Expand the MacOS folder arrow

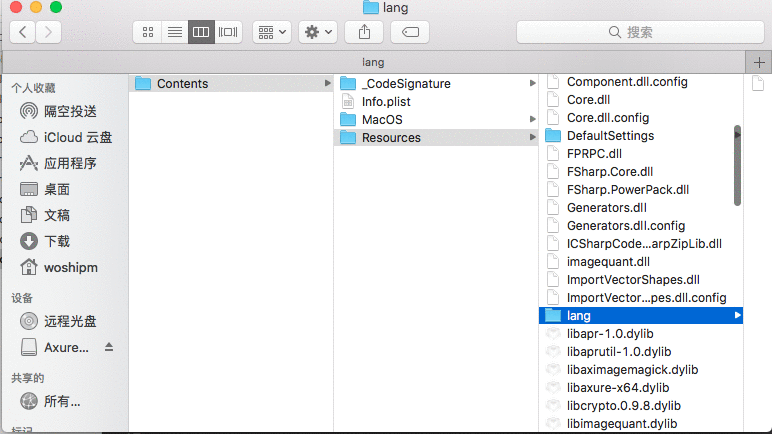pyautogui.click(x=532, y=119)
